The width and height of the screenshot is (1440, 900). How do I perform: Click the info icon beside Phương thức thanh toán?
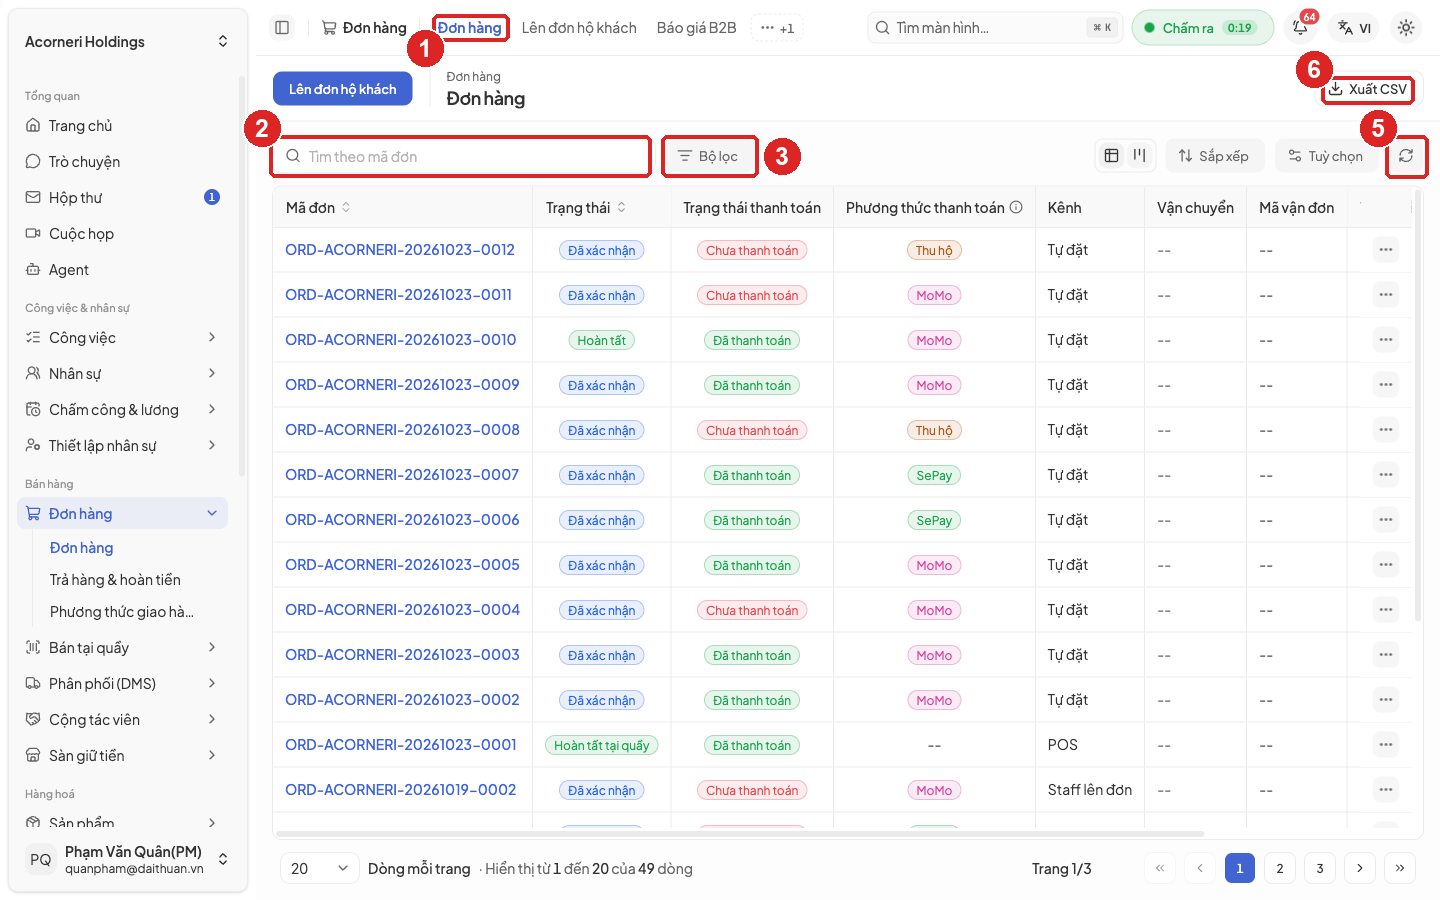[x=1016, y=208]
